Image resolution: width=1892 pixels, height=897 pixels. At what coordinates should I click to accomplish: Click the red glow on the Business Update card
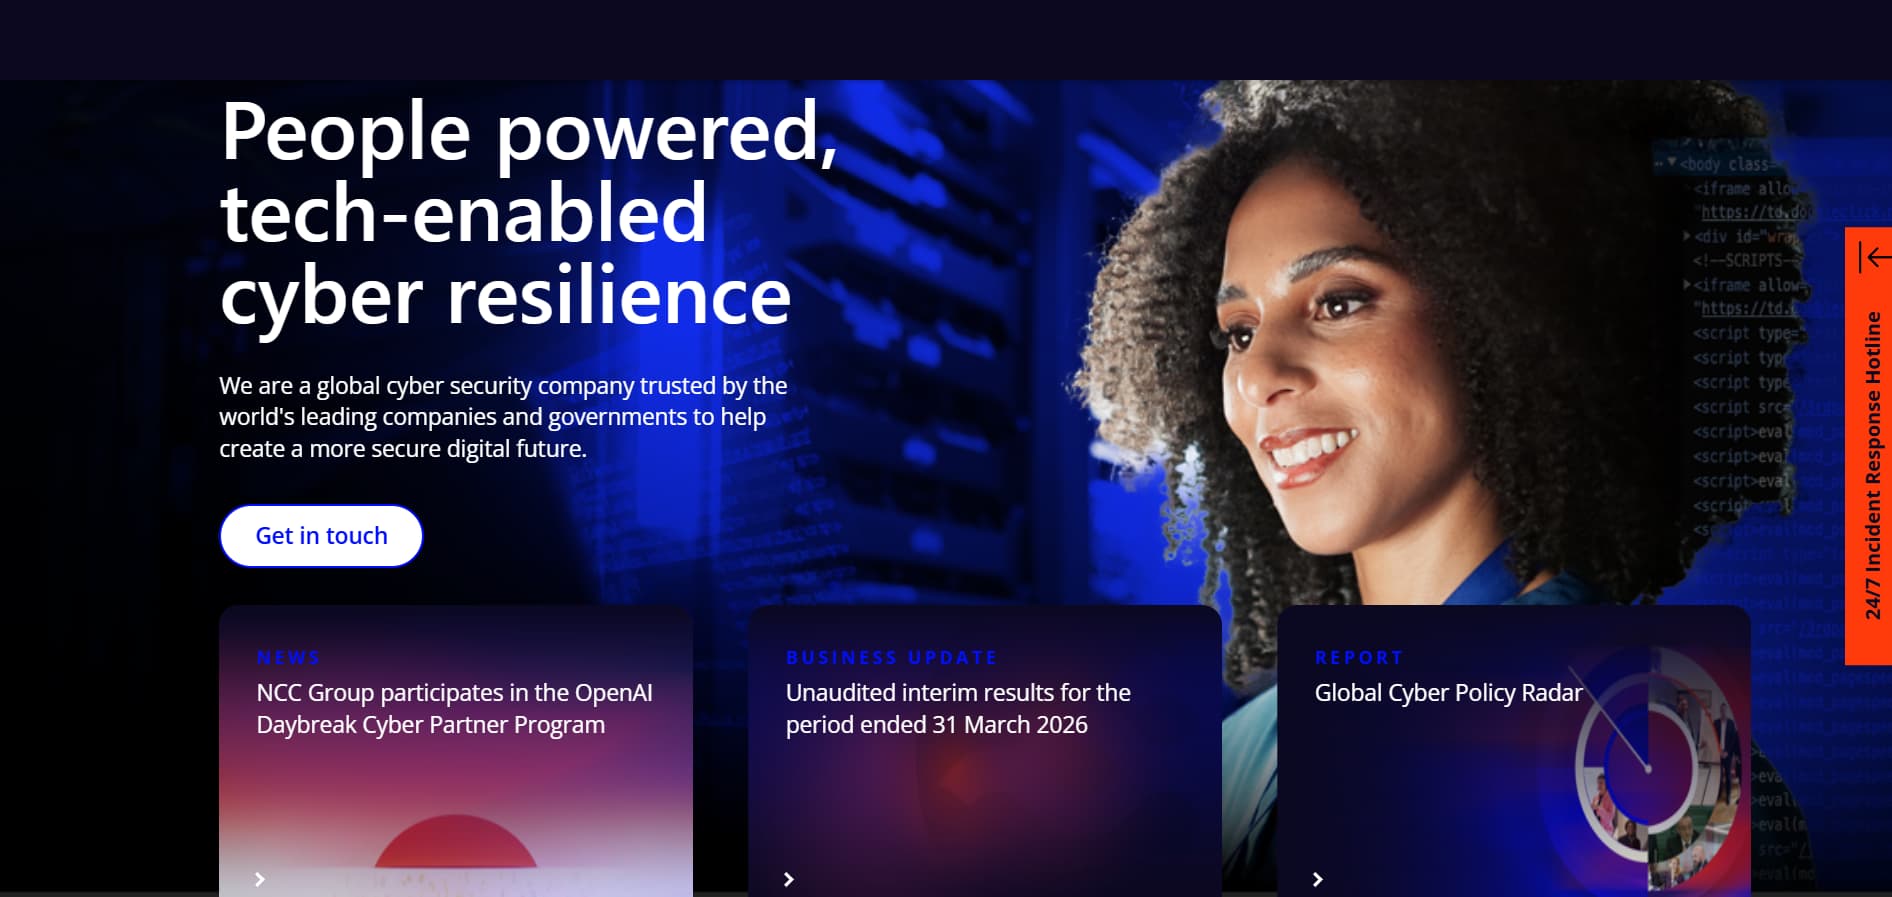[960, 775]
